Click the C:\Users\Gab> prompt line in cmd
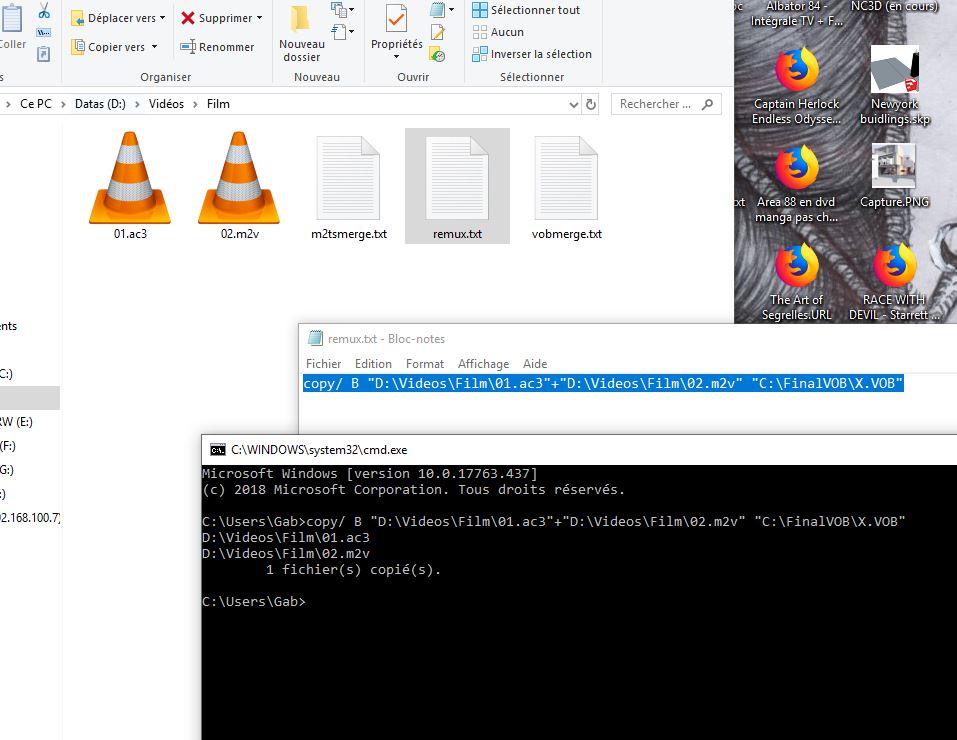The width and height of the screenshot is (957, 740). 253,601
